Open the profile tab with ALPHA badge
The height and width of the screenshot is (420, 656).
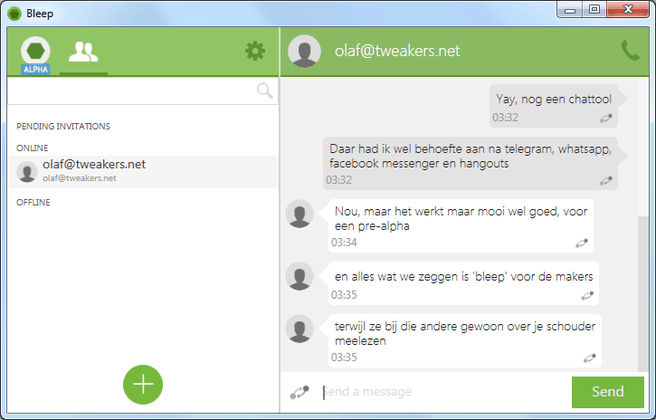(36, 55)
